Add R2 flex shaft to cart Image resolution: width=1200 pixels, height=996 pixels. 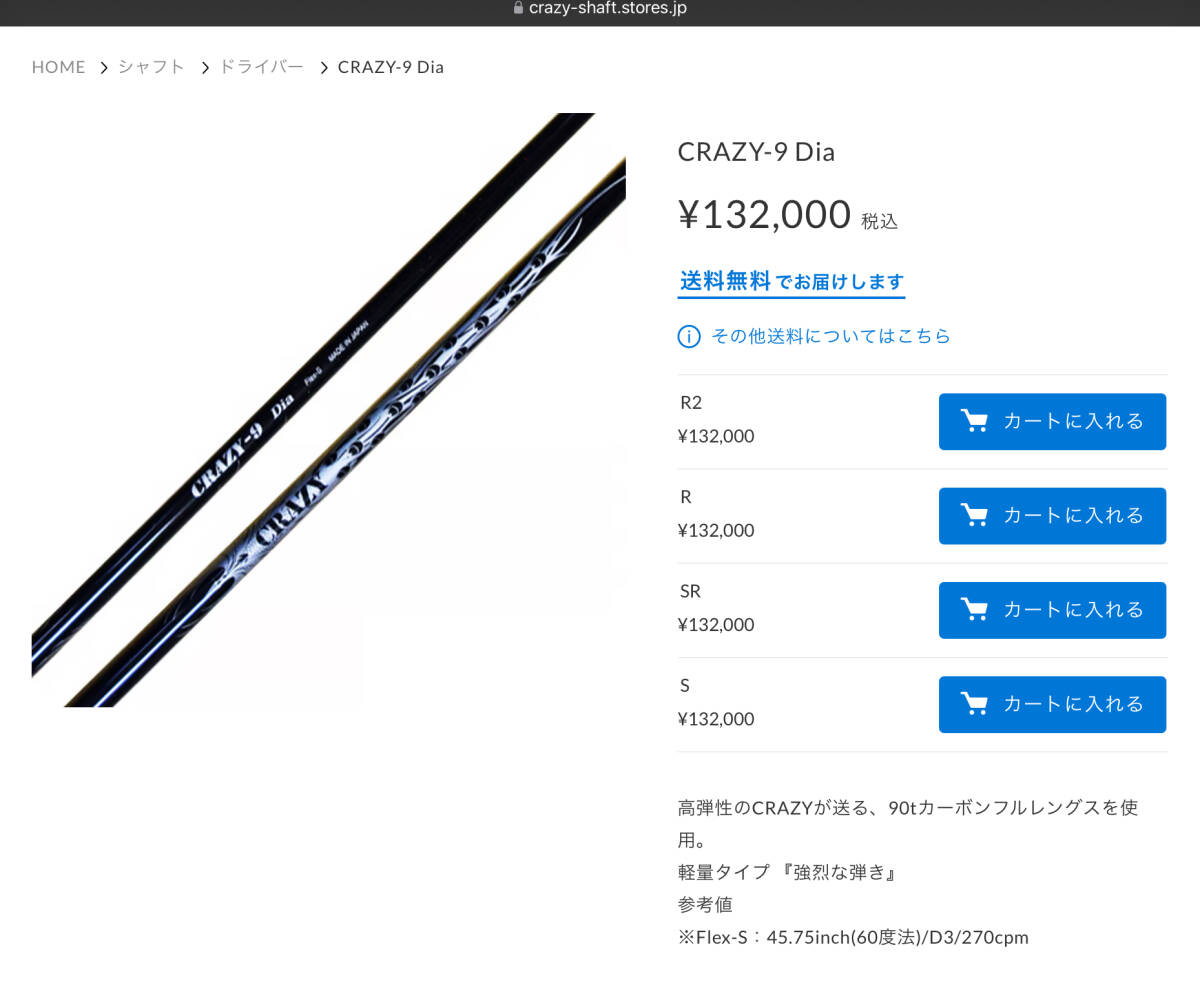pyautogui.click(x=1052, y=421)
